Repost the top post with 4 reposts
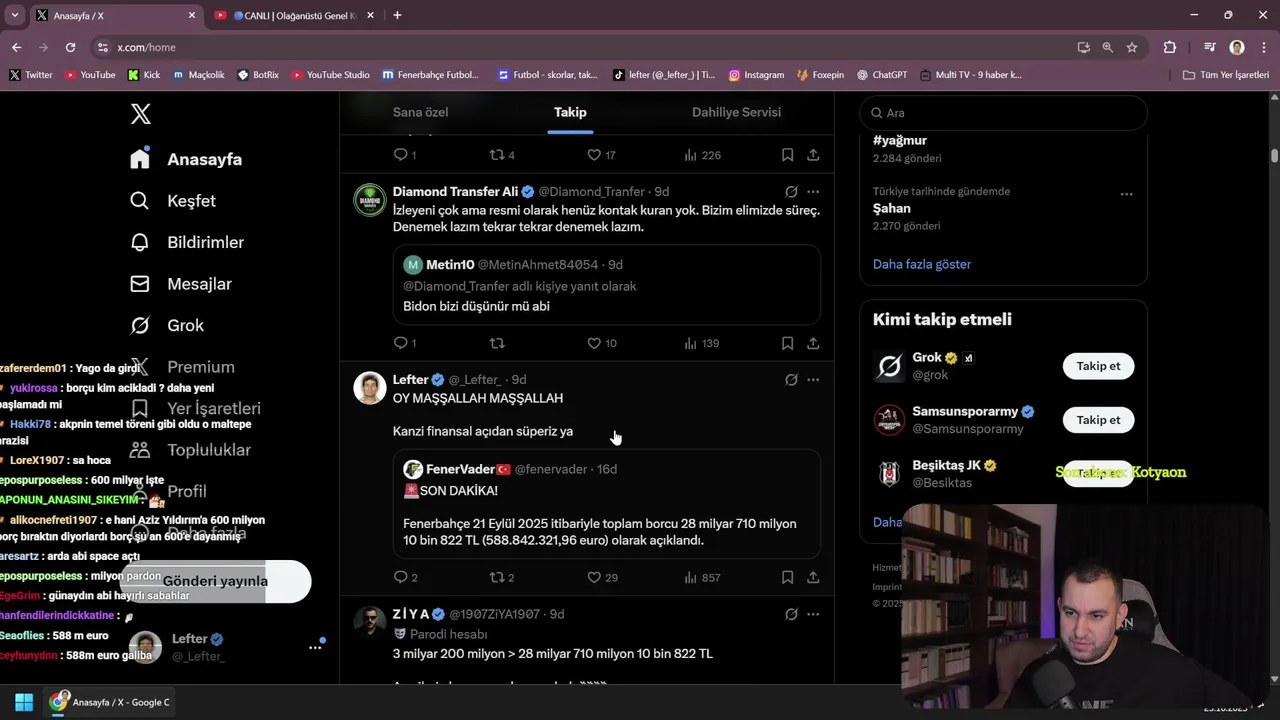Screen dimensions: 1280x720 pos(502,155)
